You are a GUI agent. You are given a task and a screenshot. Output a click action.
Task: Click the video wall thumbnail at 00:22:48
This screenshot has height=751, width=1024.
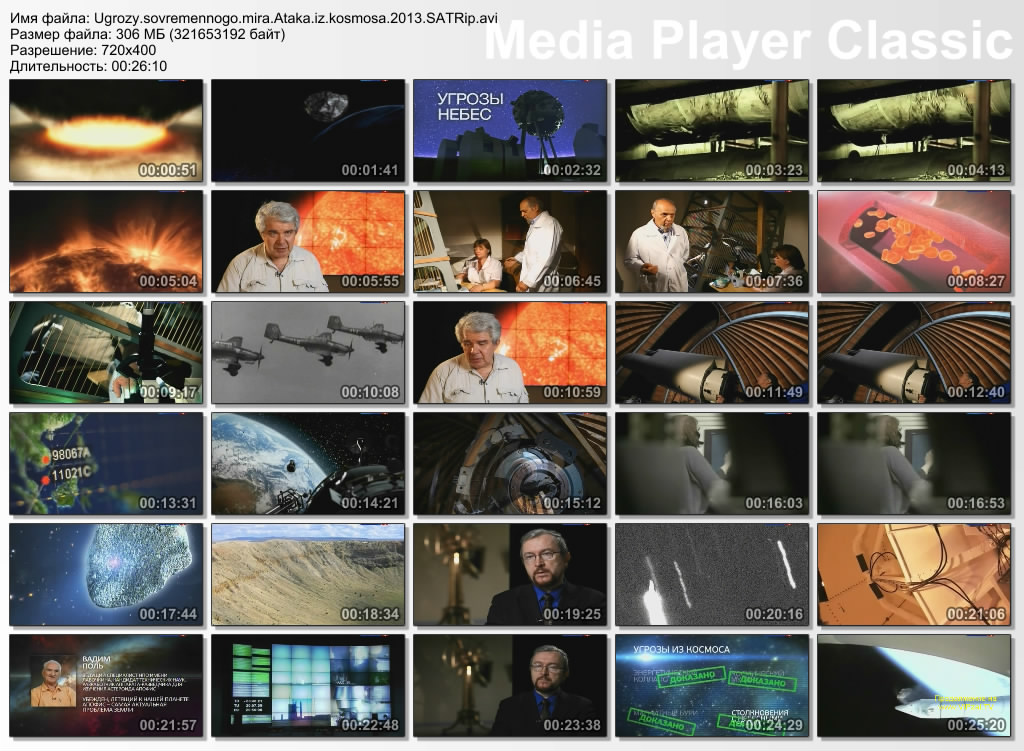click(x=308, y=685)
